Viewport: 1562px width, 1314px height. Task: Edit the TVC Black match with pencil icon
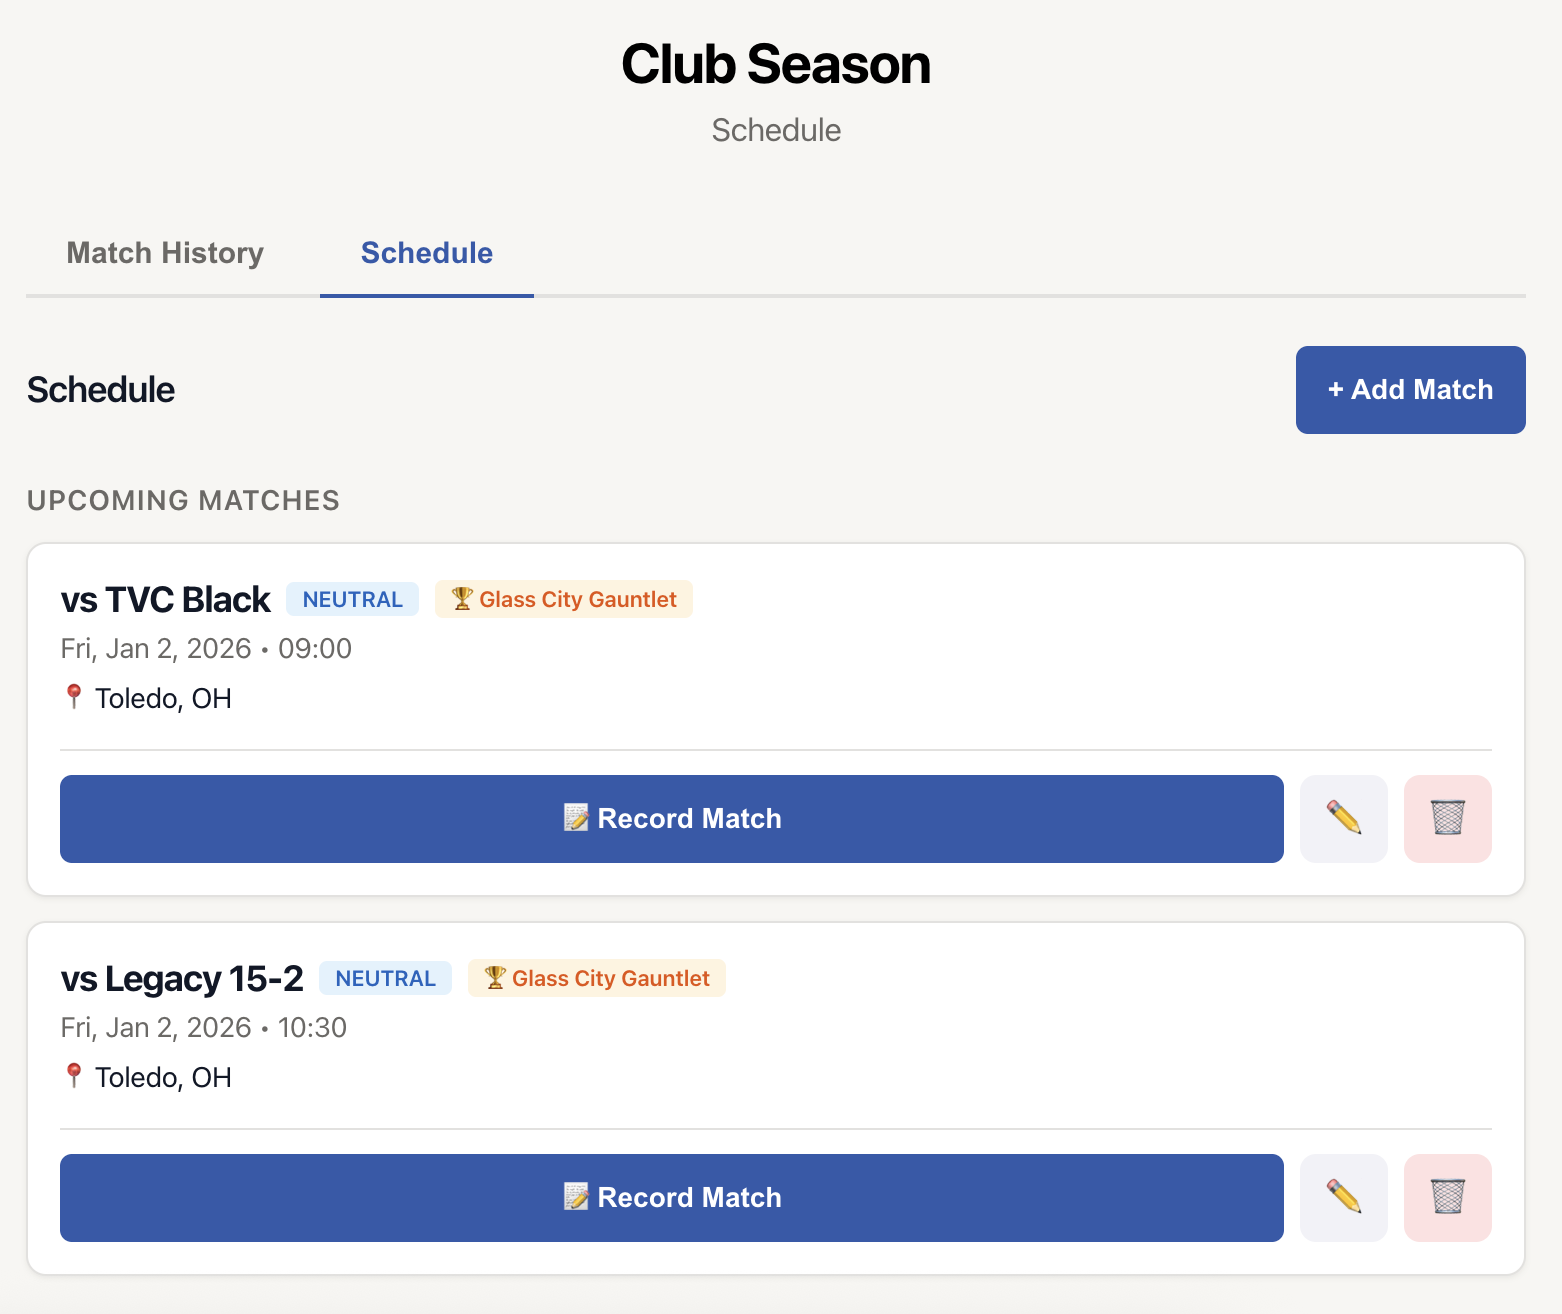(x=1343, y=818)
